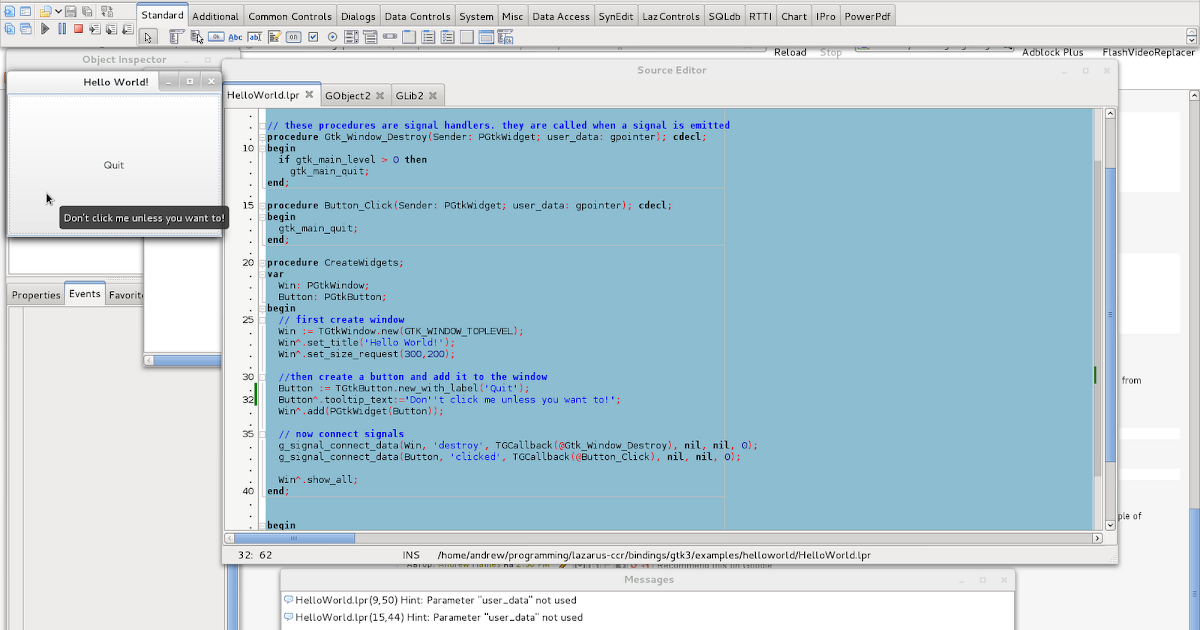This screenshot has width=1200, height=630.
Task: Expand the Open recent files dropdown arrow
Action: pos(58,11)
